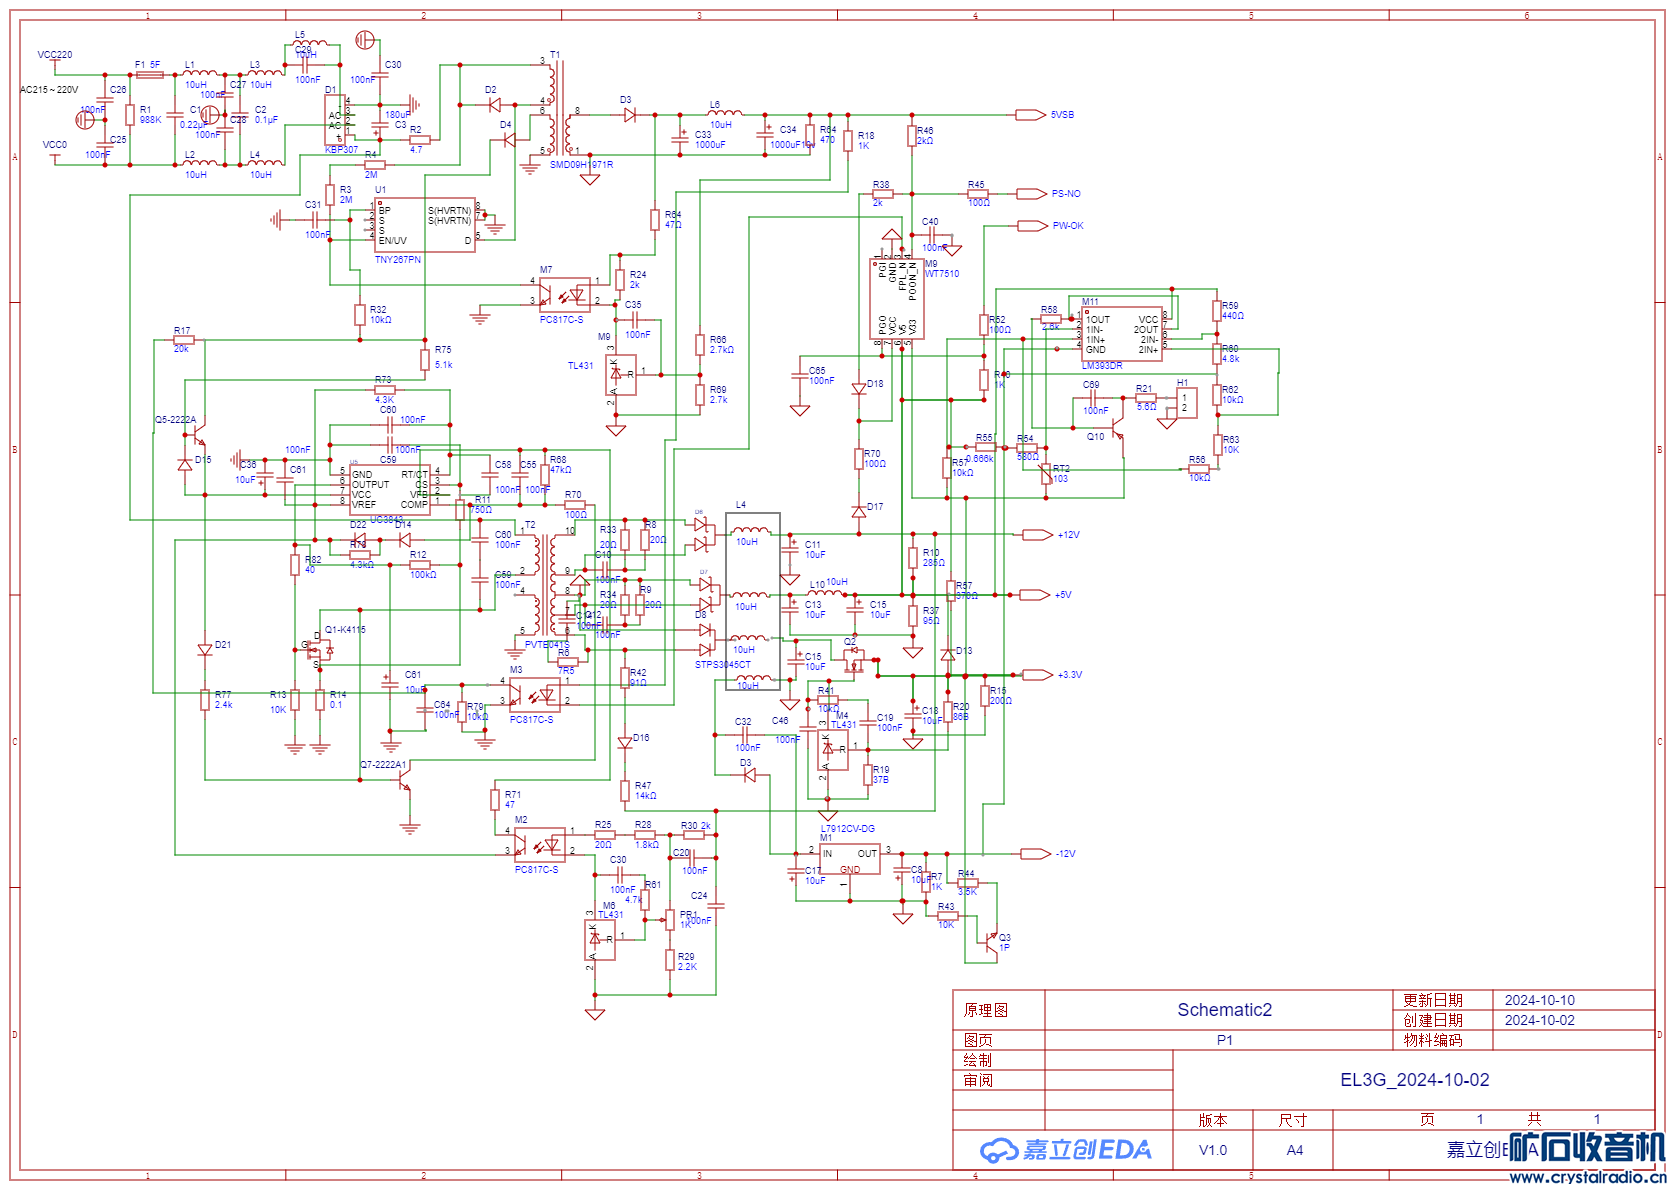Click the P1 page name
1675x1190 pixels.
[1225, 1040]
